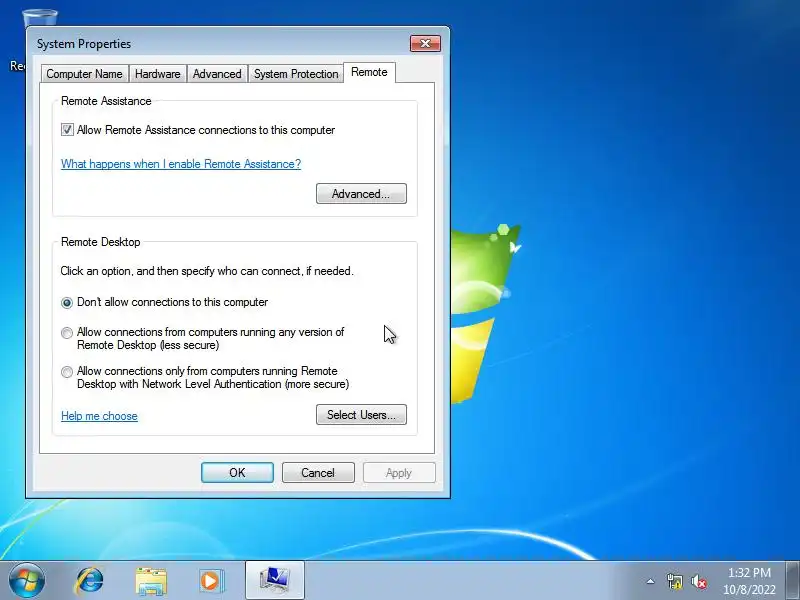Click the Select Users... button
The width and height of the screenshot is (800, 600).
click(361, 415)
